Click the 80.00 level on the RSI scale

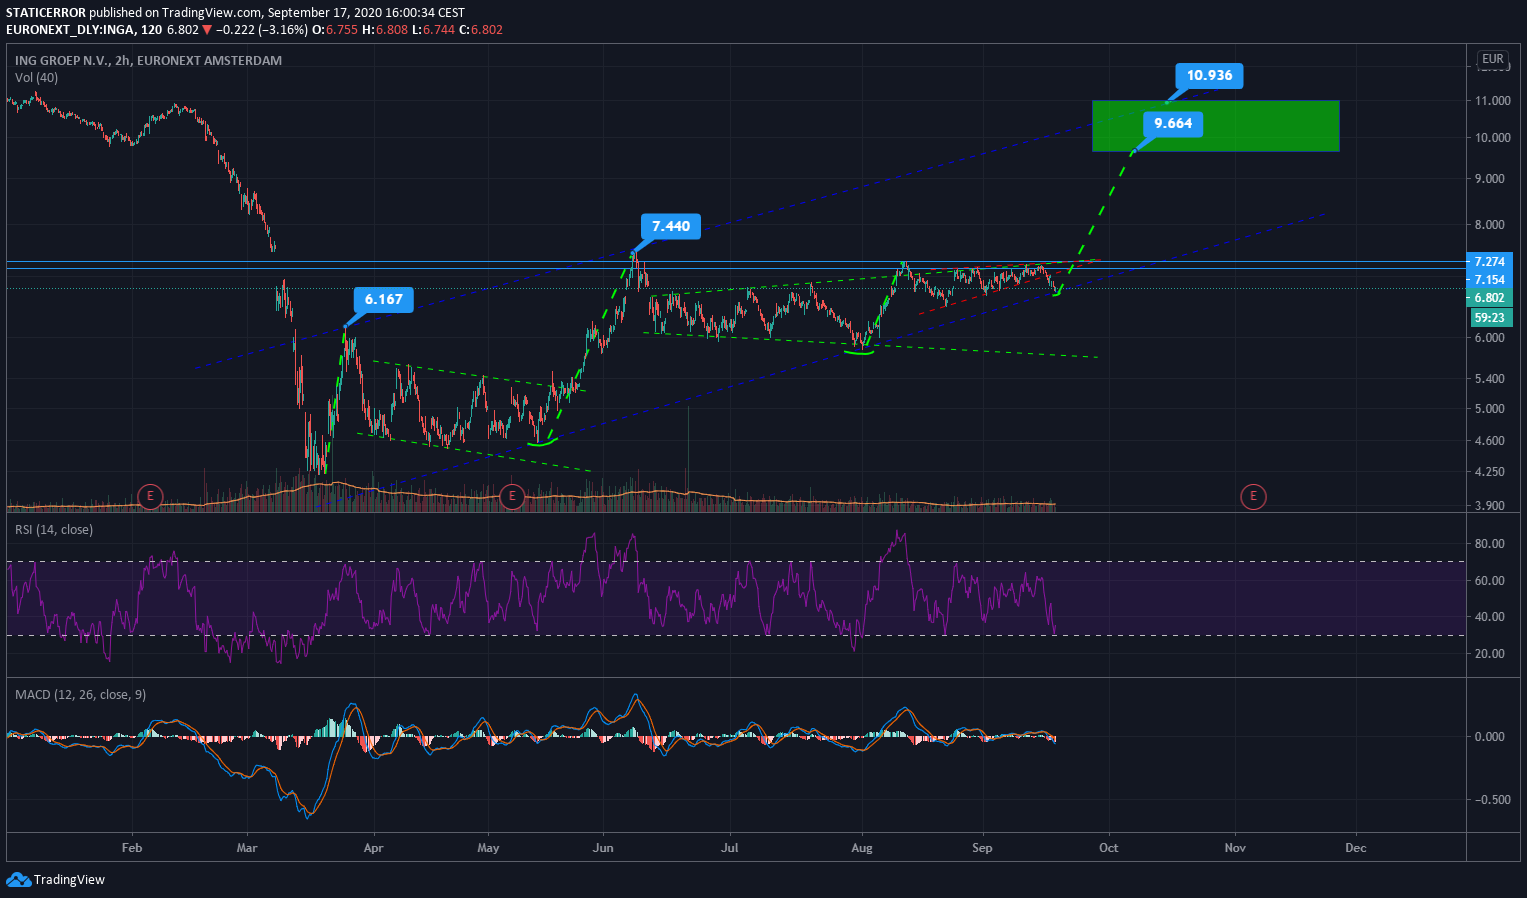(x=1490, y=544)
